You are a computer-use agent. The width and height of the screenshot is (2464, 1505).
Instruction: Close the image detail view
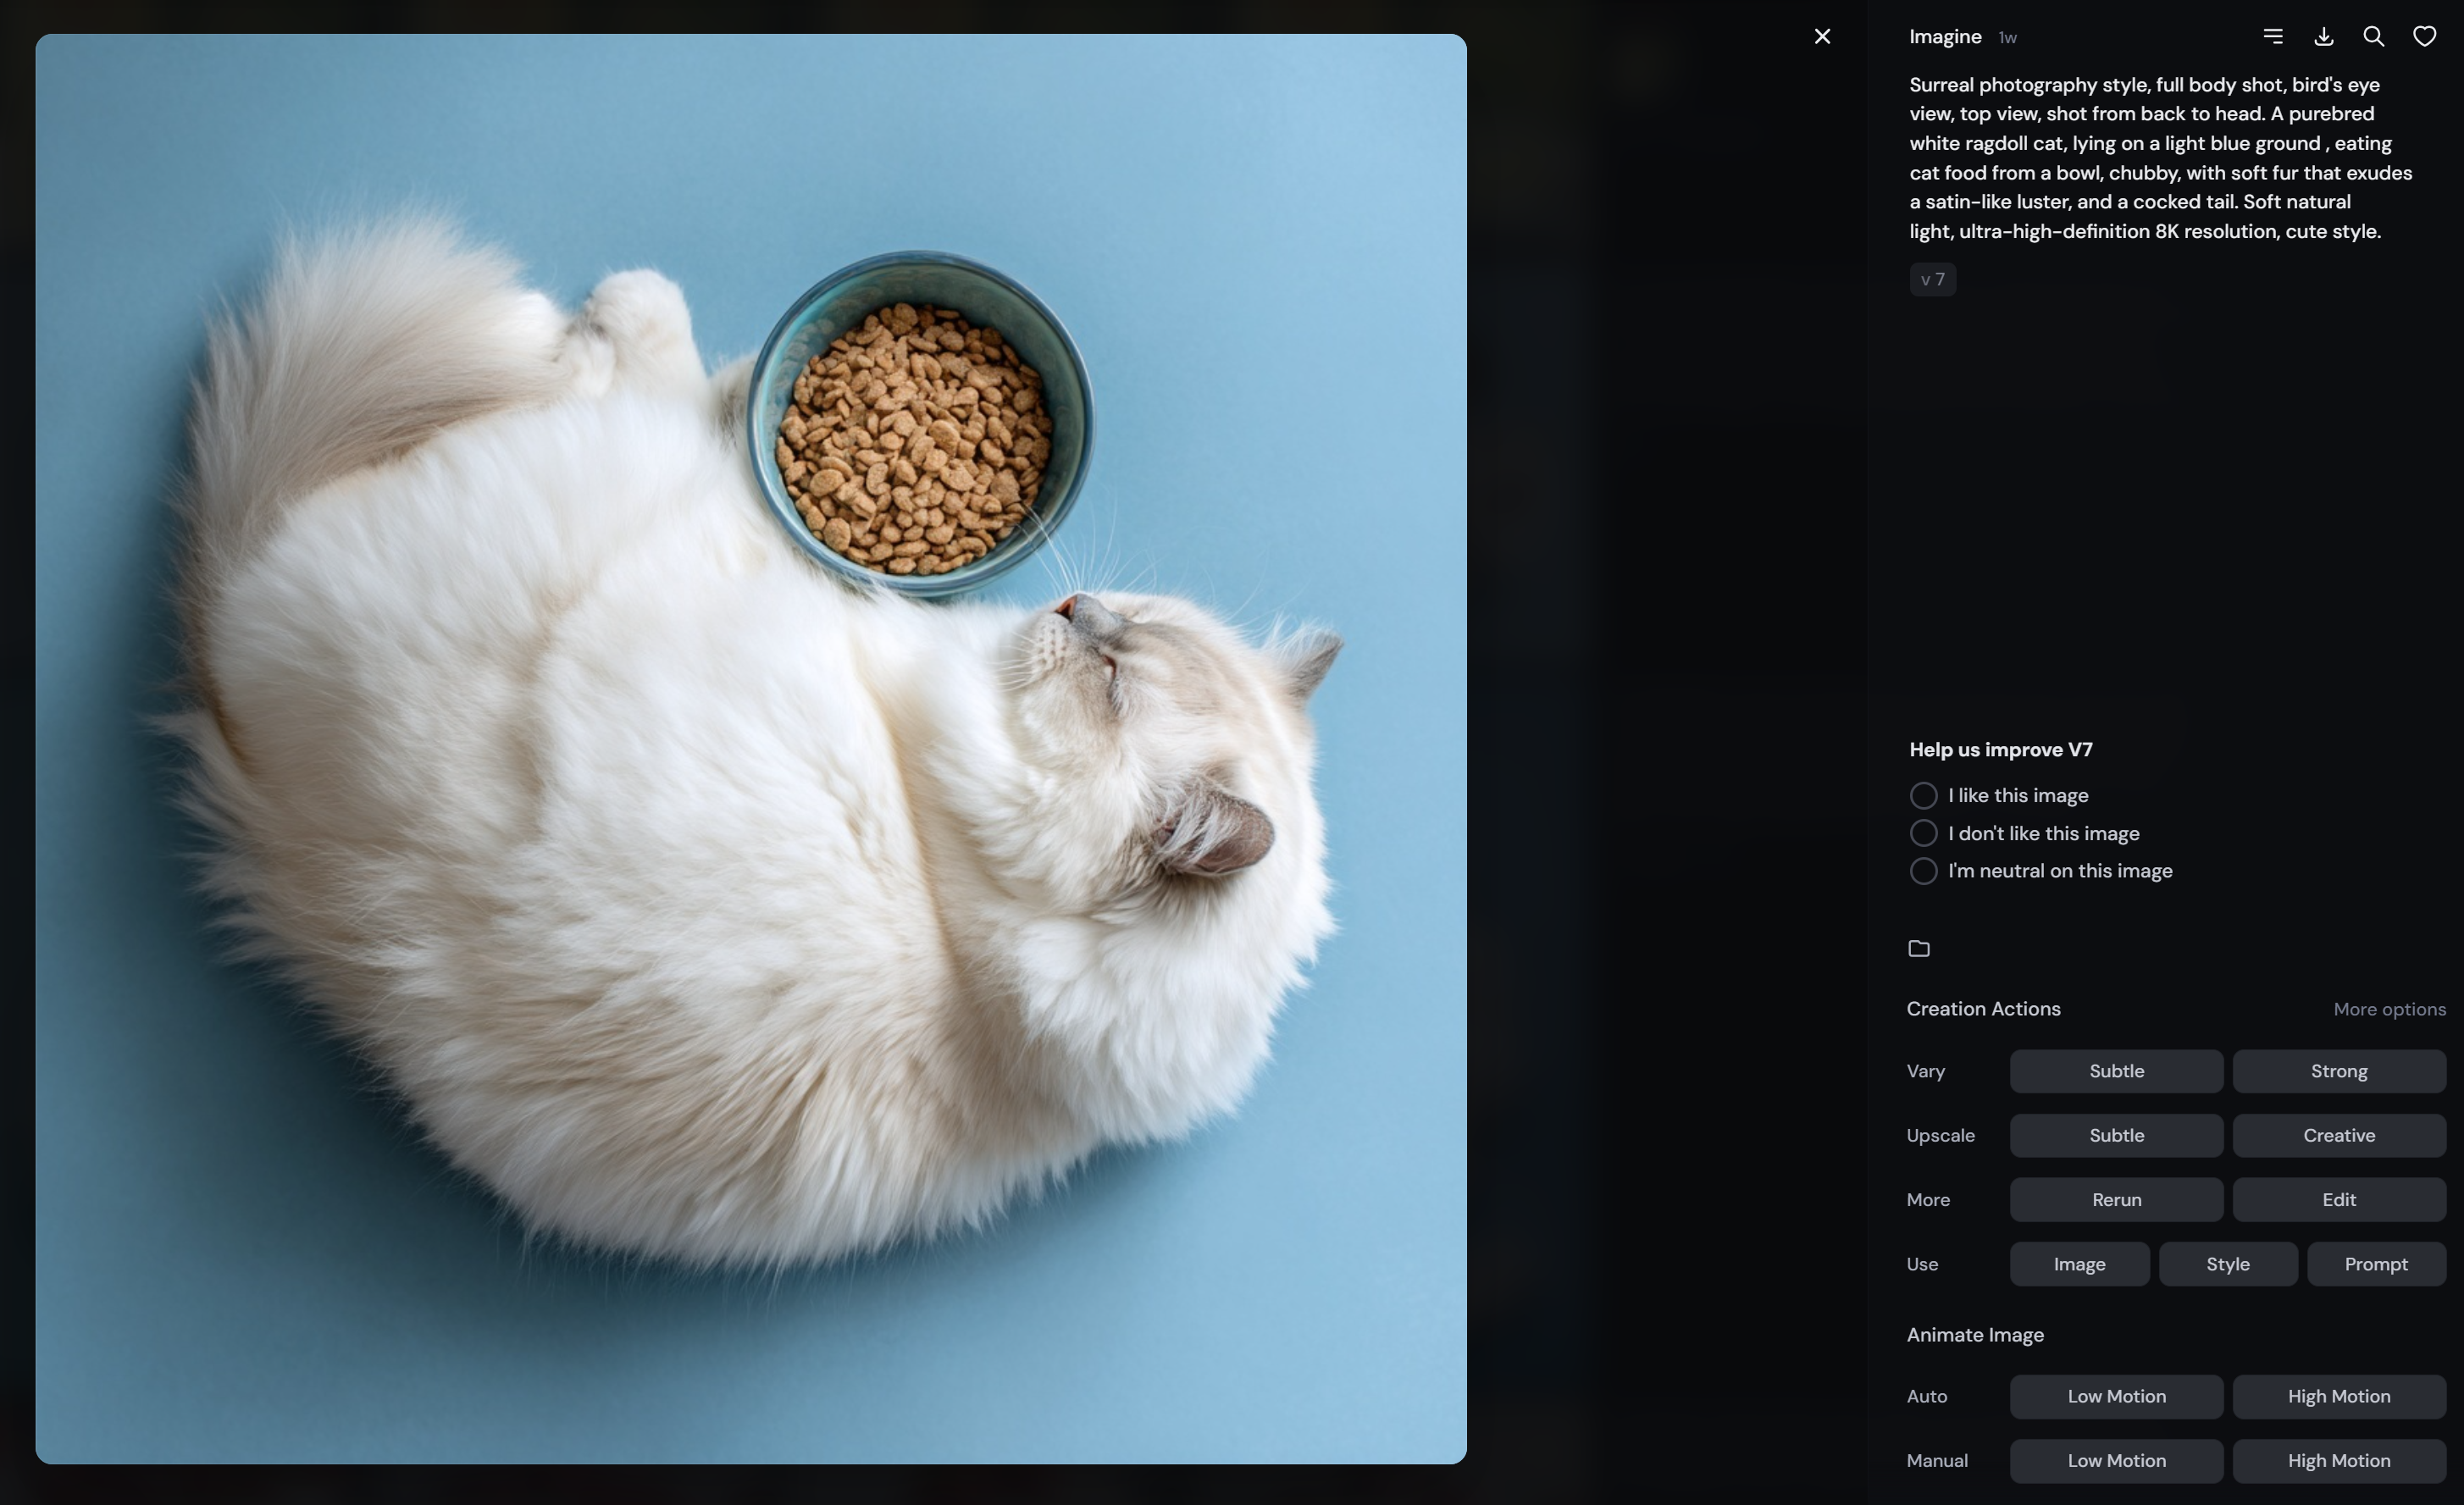click(x=1822, y=37)
